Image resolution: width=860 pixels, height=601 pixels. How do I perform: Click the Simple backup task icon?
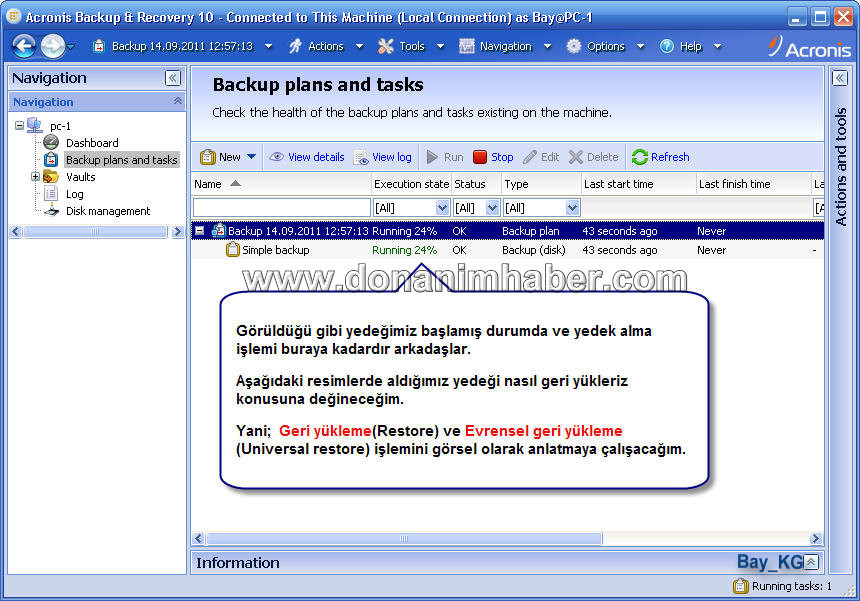tap(233, 250)
